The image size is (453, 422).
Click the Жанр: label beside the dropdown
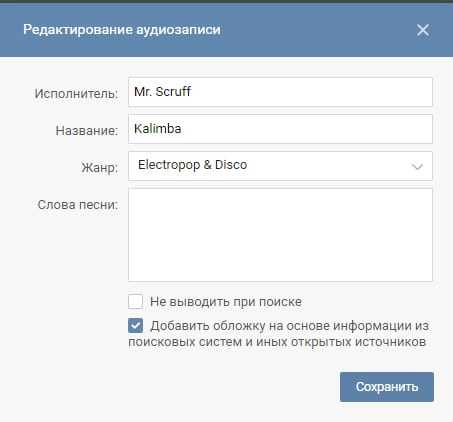100,167
